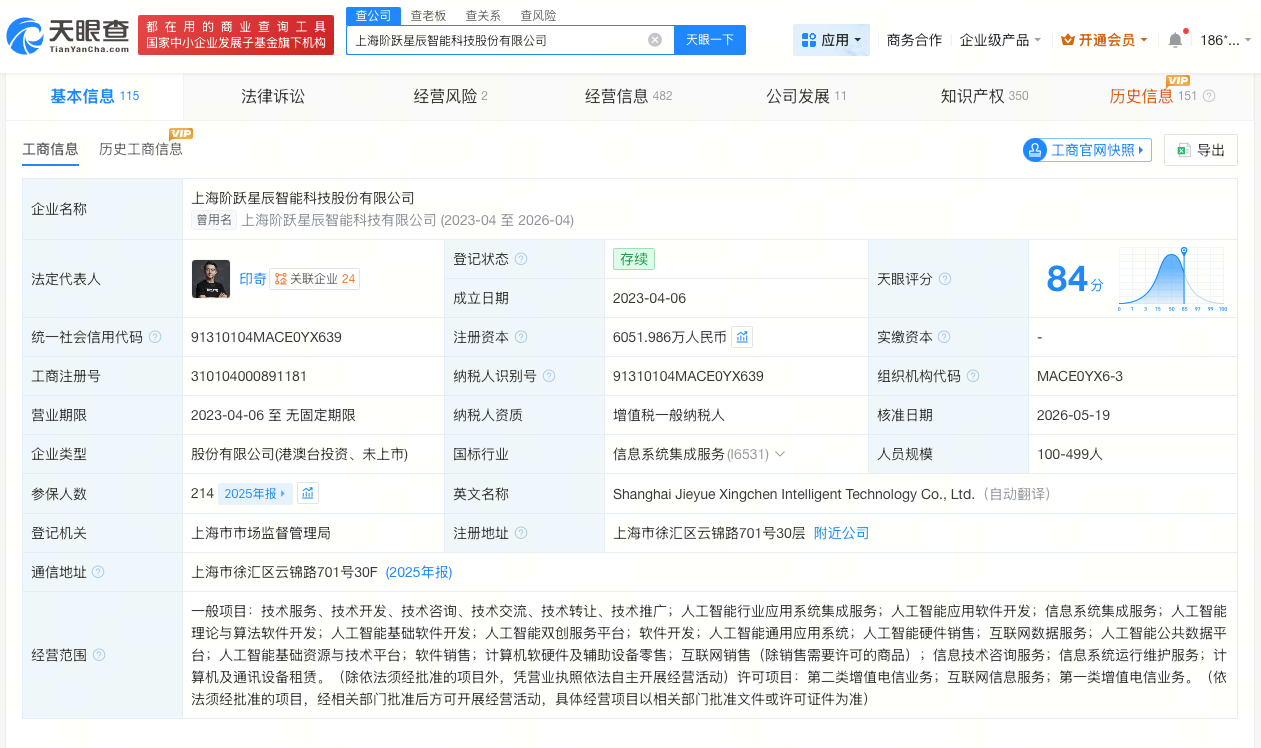Select the 知识产权 tab

coord(984,96)
